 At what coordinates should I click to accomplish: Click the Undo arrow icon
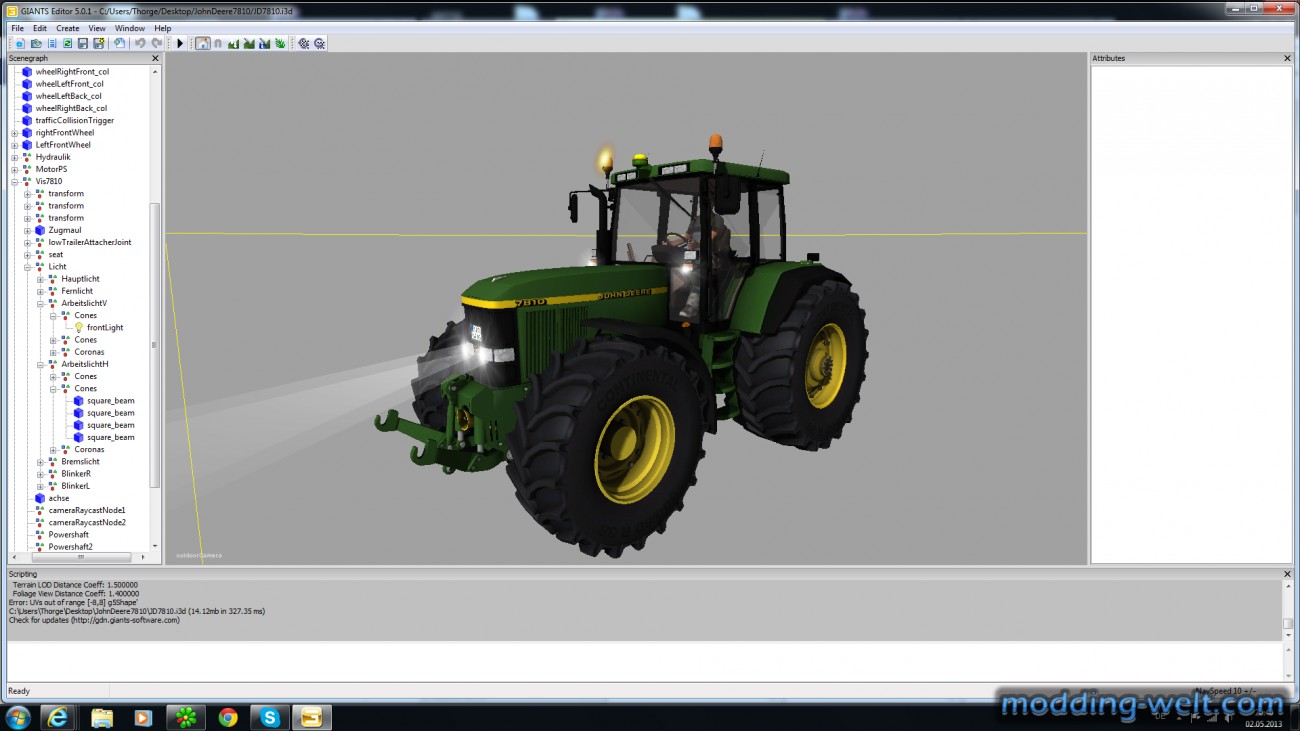(x=140, y=43)
